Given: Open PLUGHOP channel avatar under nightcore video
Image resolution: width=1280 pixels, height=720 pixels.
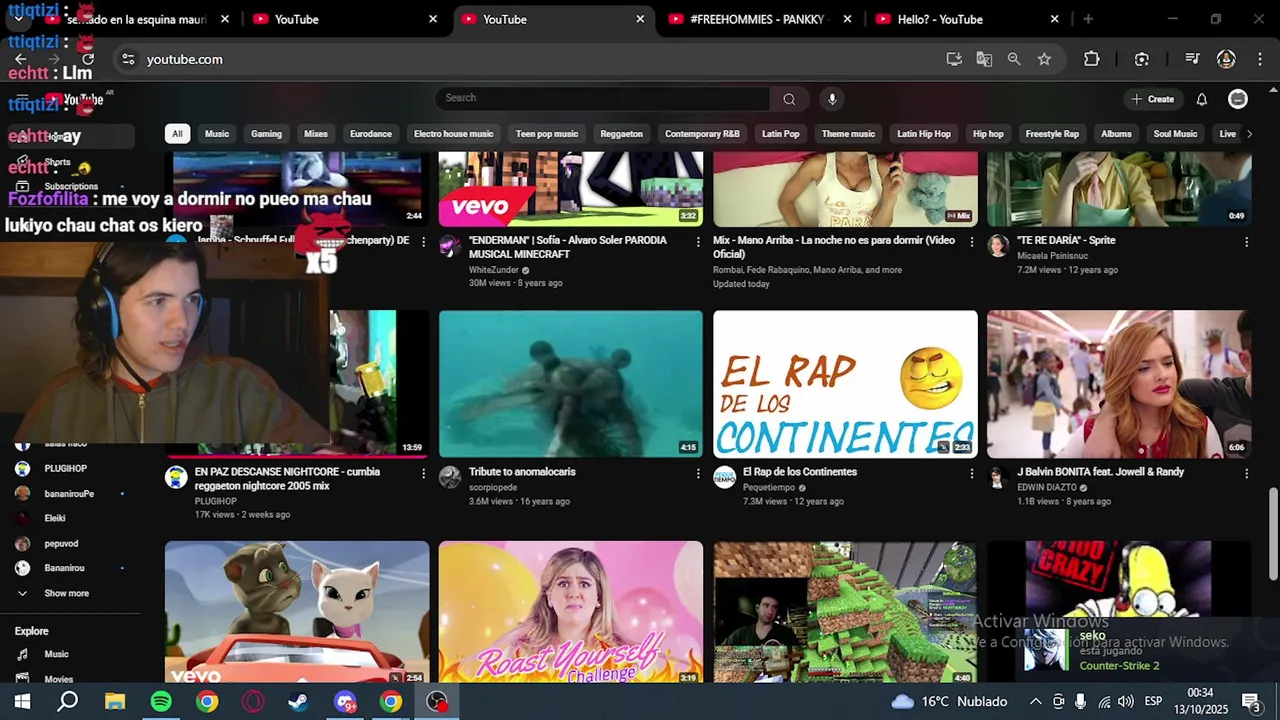Looking at the screenshot, I should [x=176, y=477].
